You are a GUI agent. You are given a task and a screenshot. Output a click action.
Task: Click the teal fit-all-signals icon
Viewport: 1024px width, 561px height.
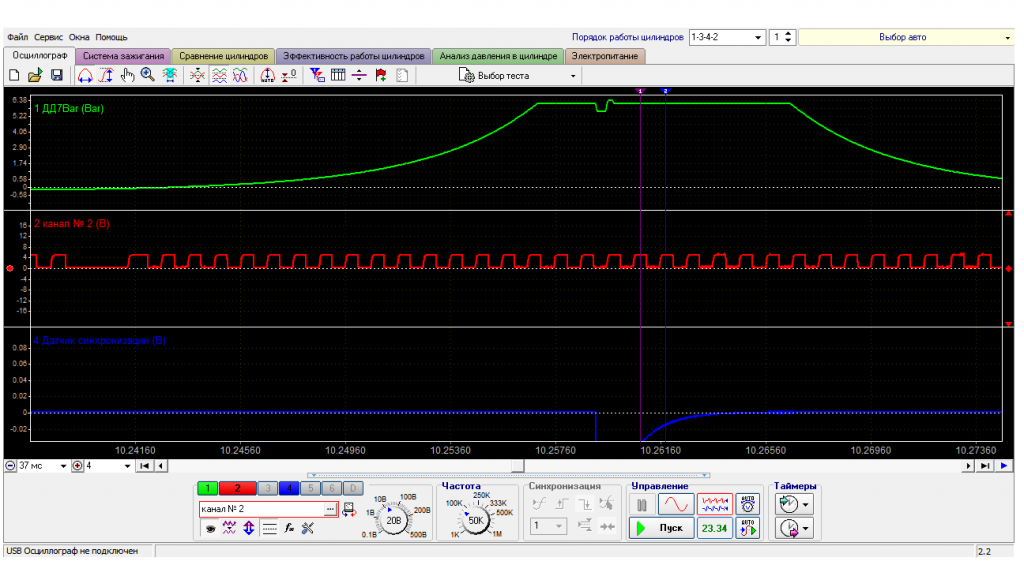(x=170, y=76)
